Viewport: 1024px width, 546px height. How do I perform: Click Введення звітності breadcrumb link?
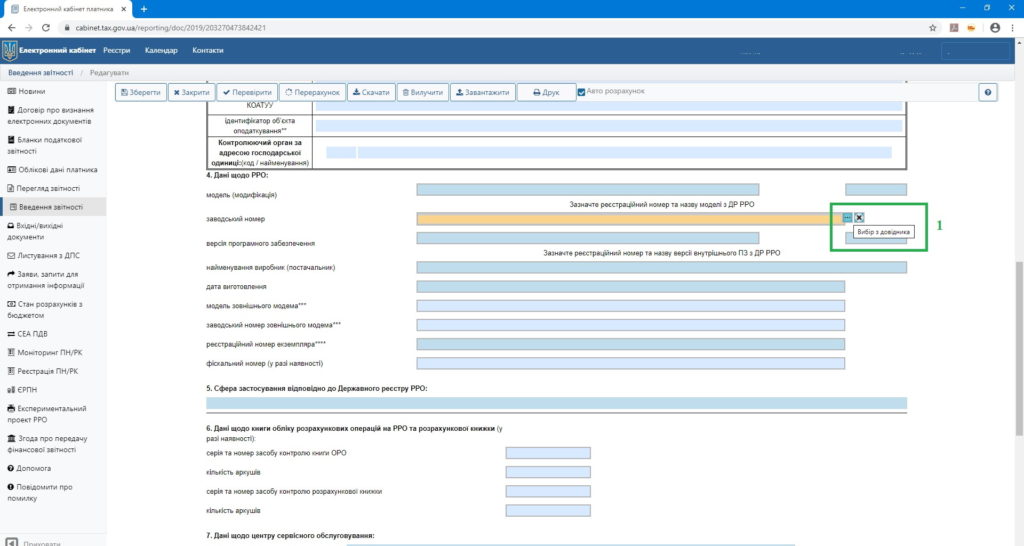coord(41,73)
